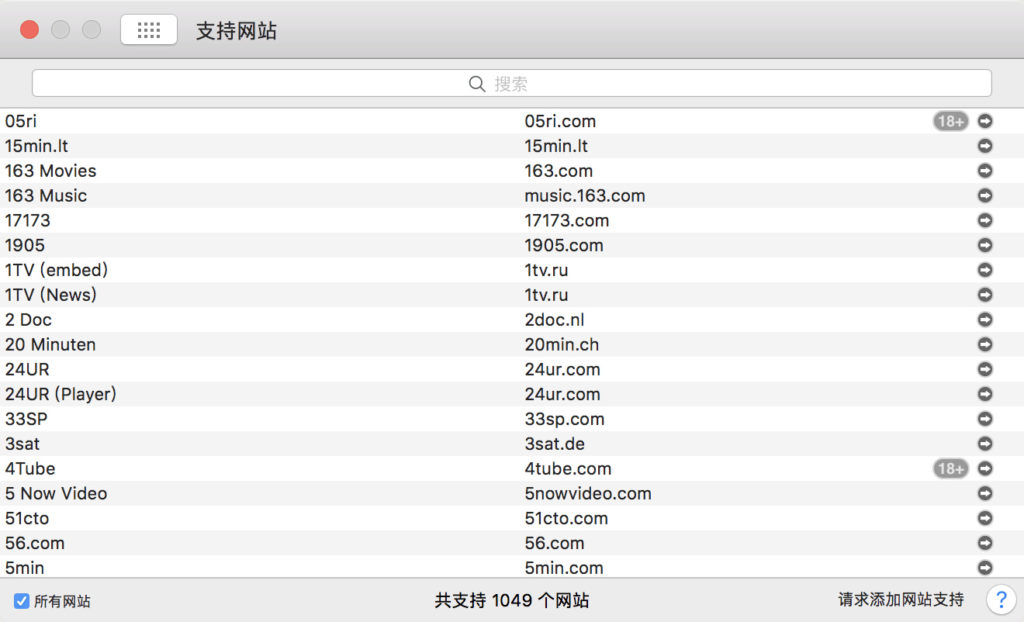This screenshot has height=622, width=1024.
Task: Select the 163 Movies site name
Action: click(51, 171)
